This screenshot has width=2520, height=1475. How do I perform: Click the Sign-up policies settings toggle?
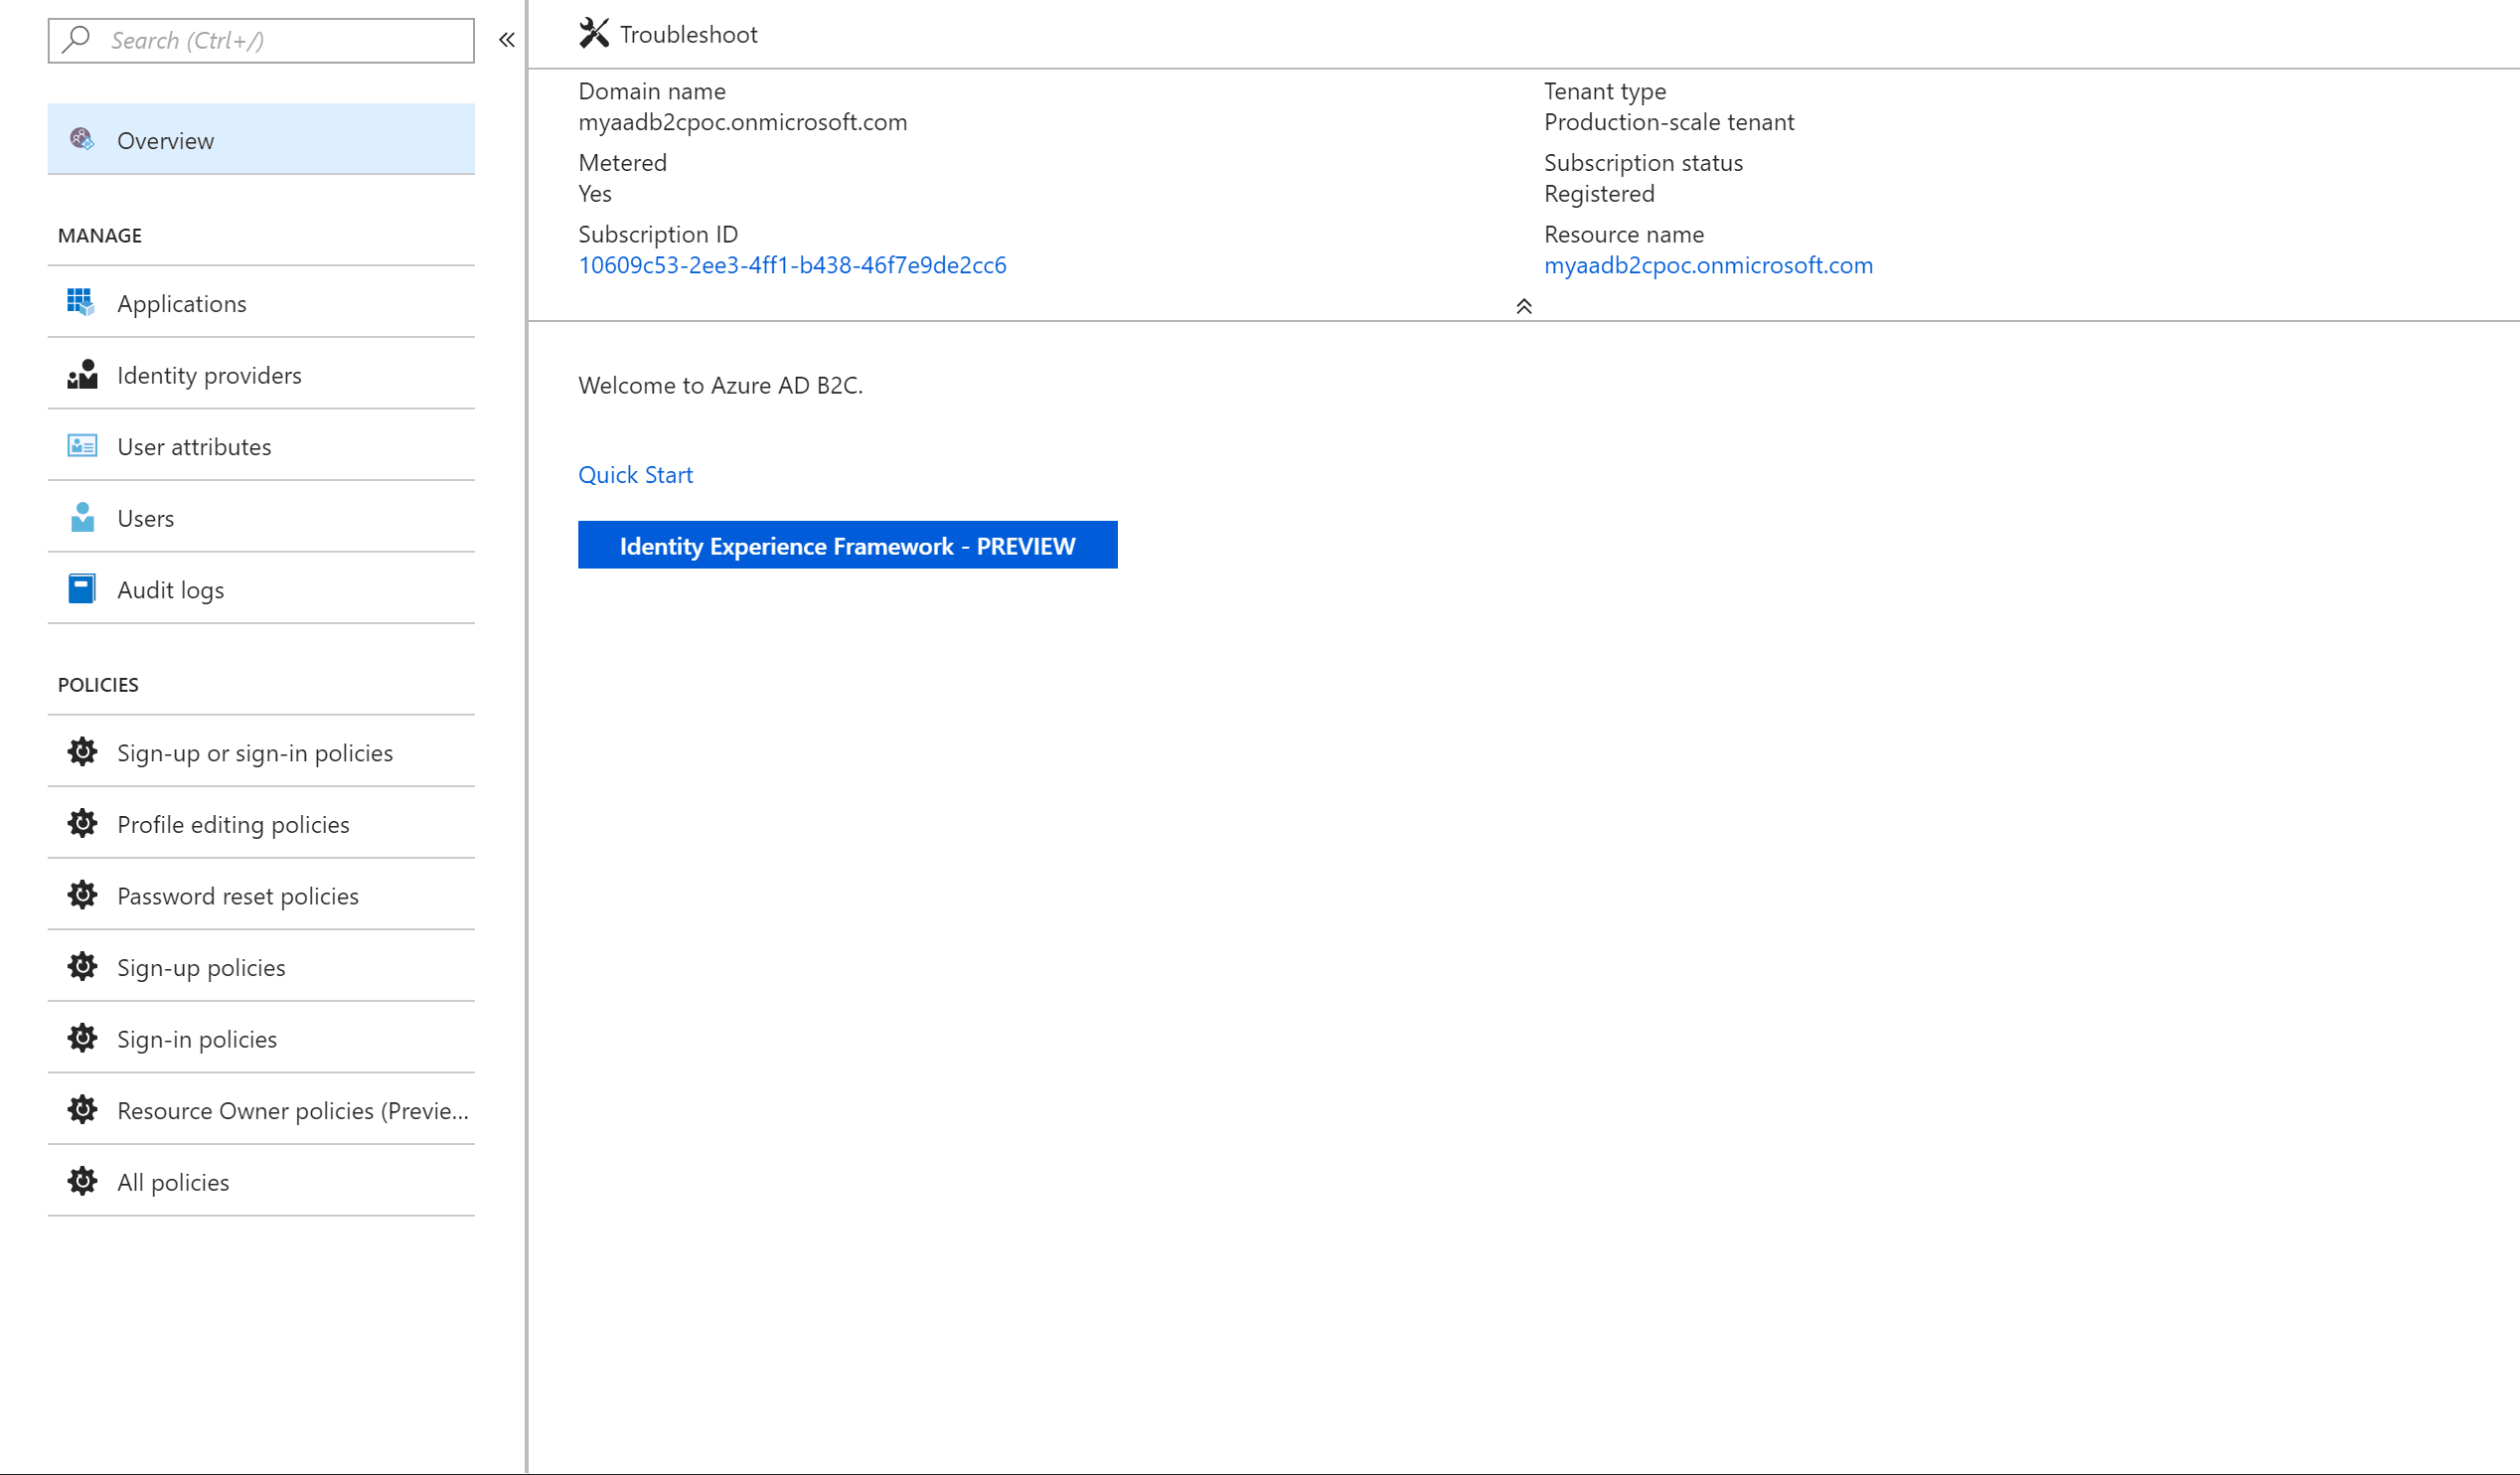pos(80,966)
